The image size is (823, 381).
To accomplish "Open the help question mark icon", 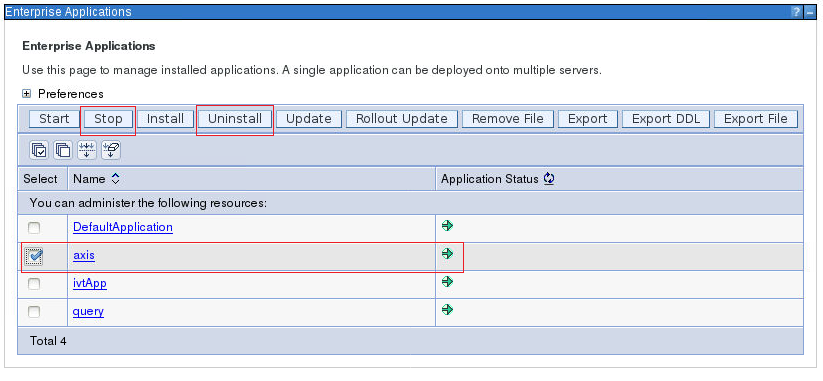I will coord(798,12).
